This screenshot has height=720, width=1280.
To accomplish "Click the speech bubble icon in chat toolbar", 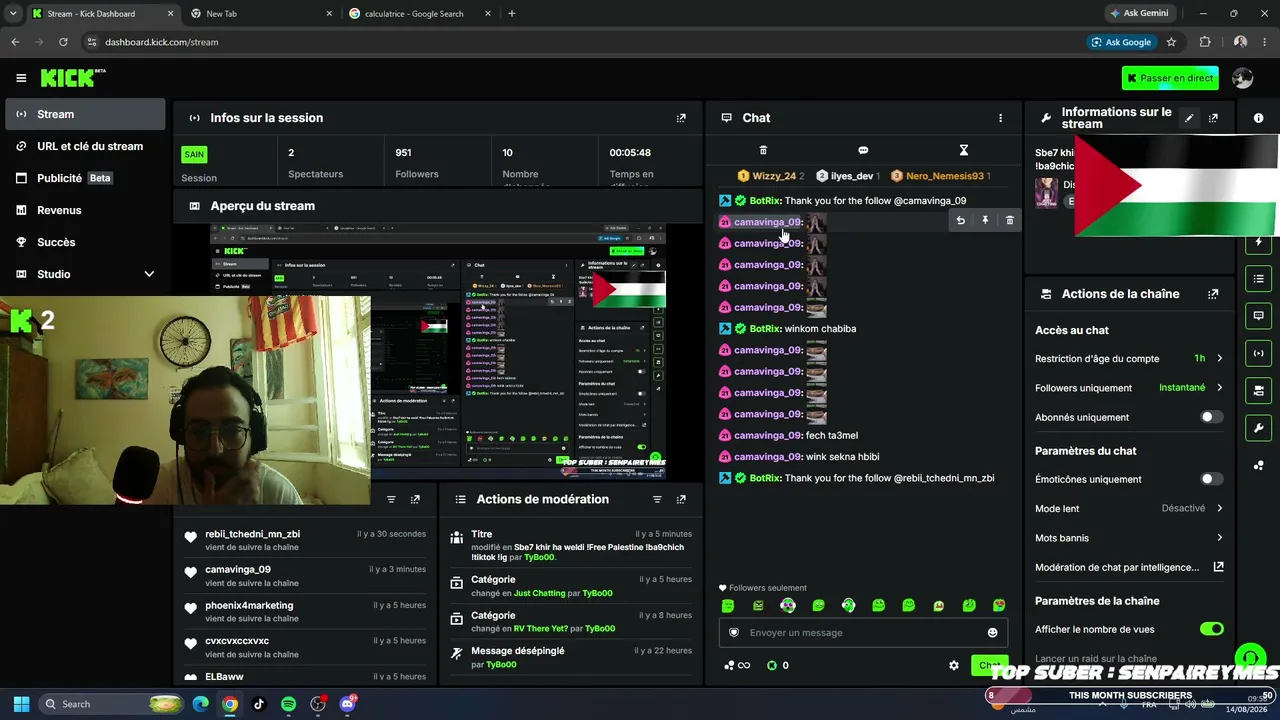I will click(x=863, y=151).
